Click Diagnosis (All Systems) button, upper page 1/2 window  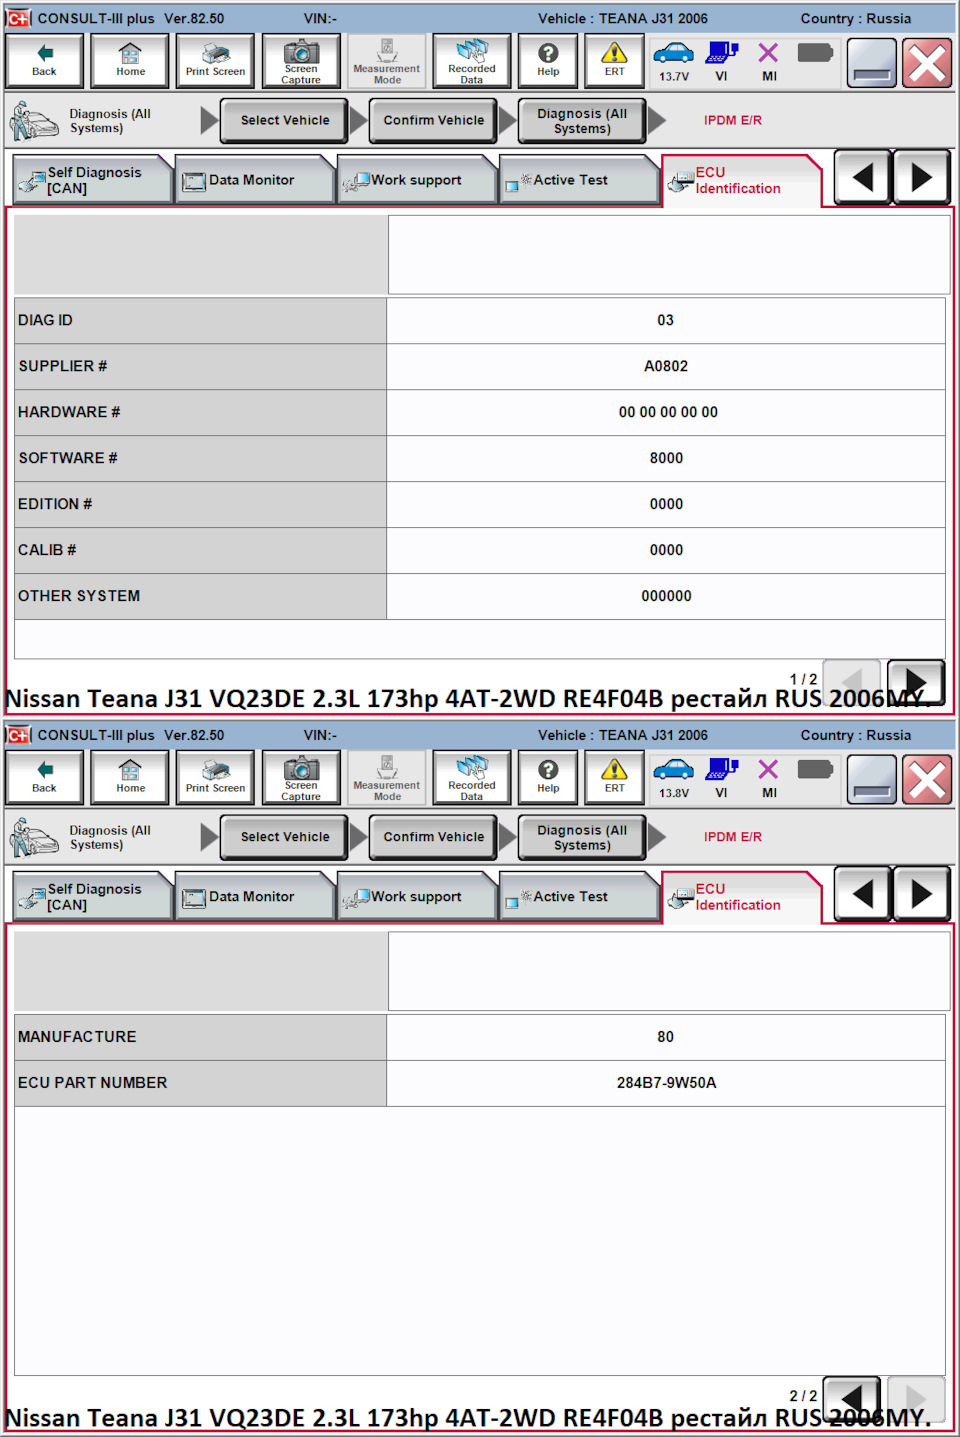tap(582, 120)
